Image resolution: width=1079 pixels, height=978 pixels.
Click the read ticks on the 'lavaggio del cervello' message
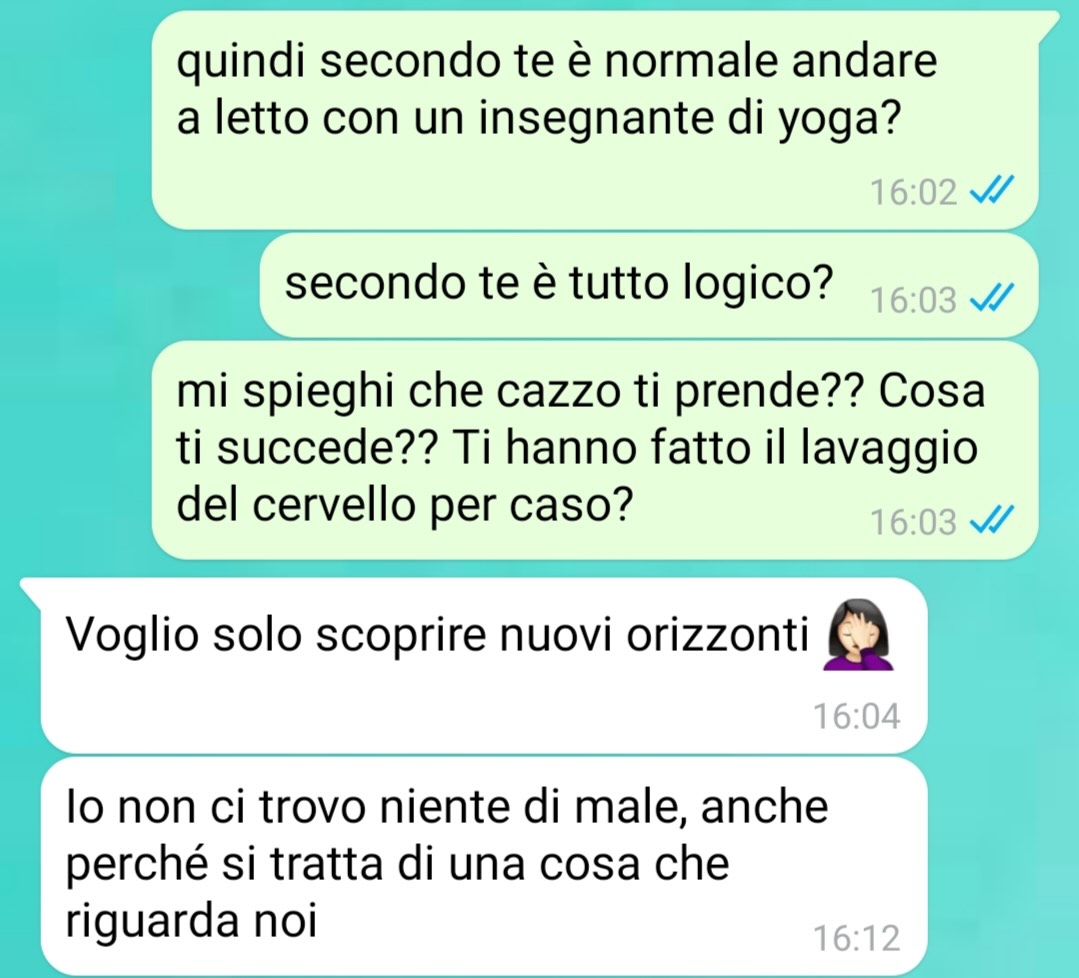coord(992,520)
